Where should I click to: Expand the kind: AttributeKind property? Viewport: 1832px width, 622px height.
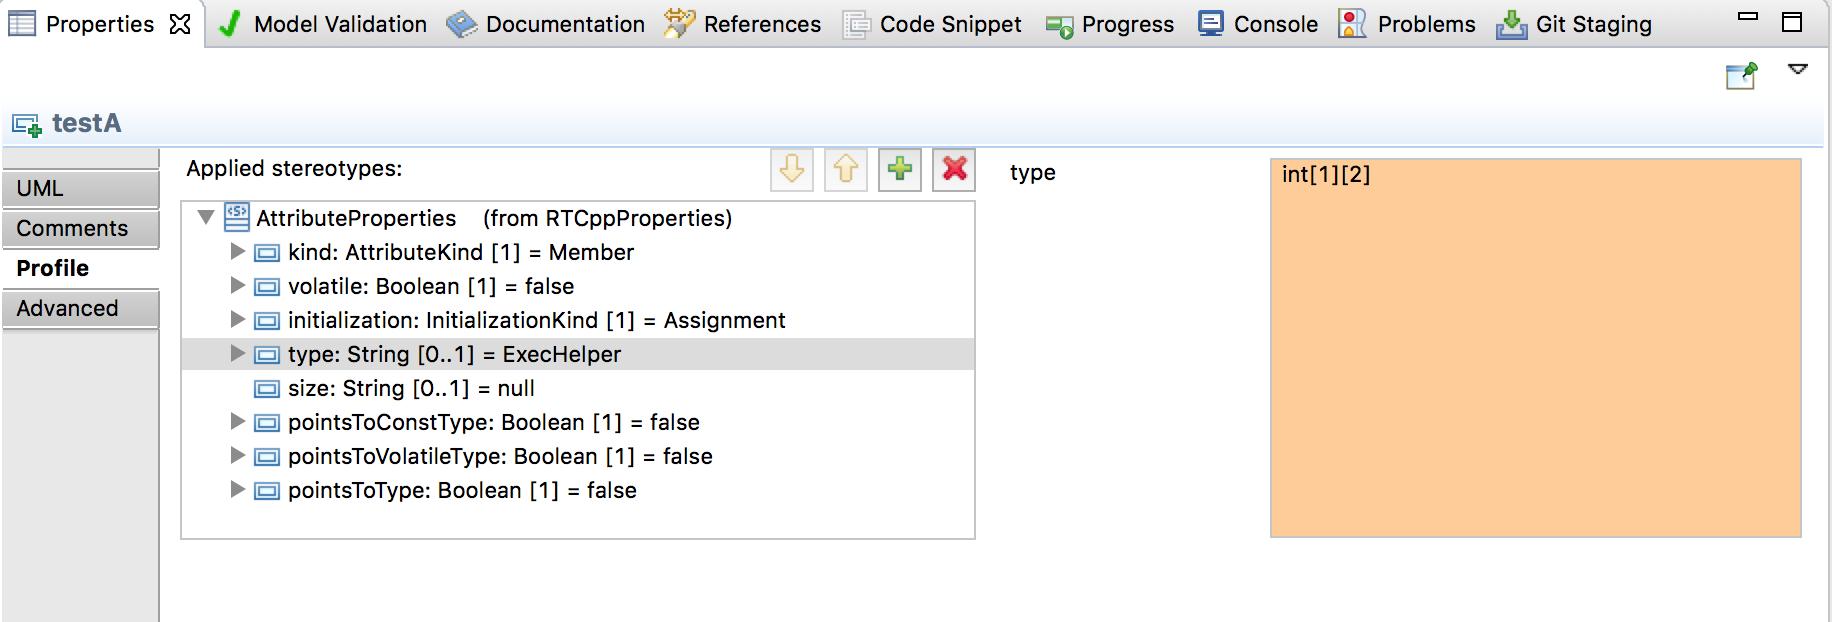238,251
